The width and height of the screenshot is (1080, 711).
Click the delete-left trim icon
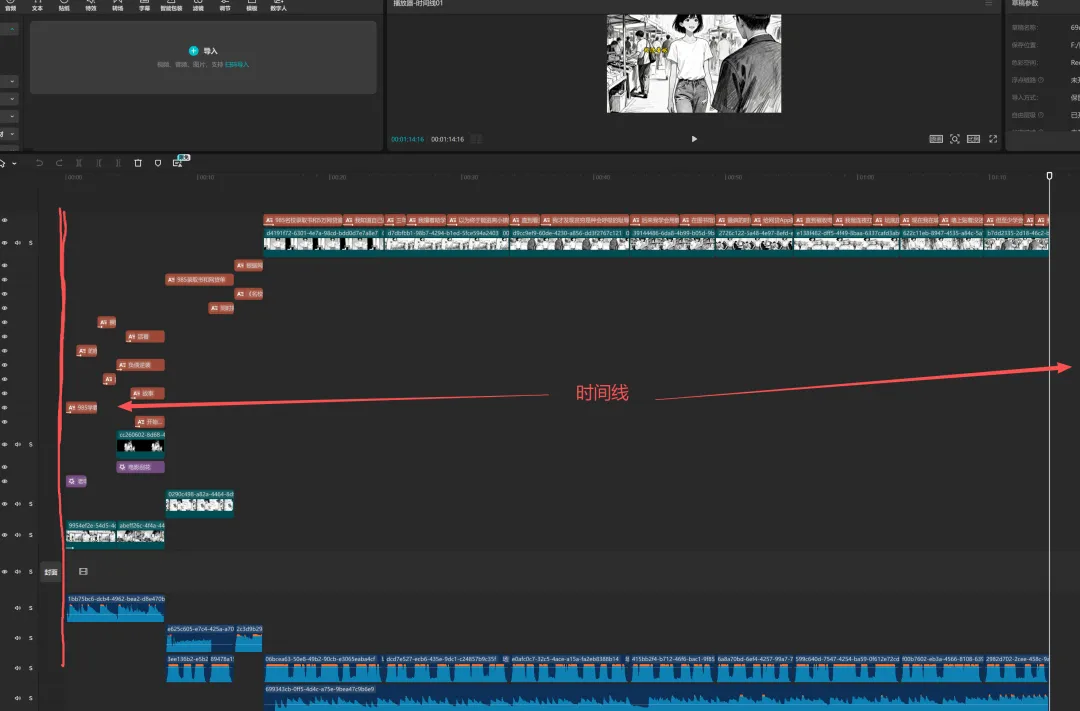(x=98, y=163)
